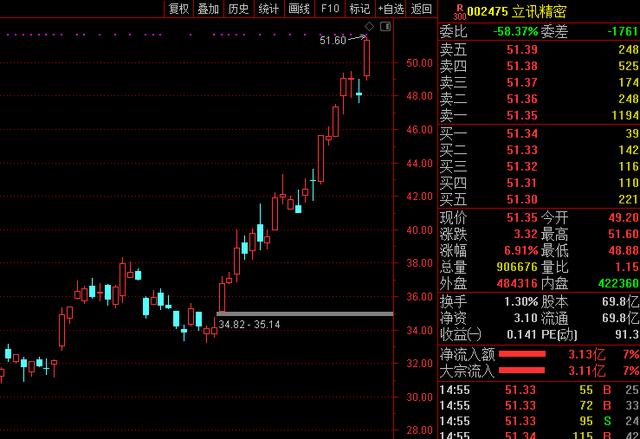Select the 买二 51.33 order row
The height and width of the screenshot is (439, 640).
[539, 150]
